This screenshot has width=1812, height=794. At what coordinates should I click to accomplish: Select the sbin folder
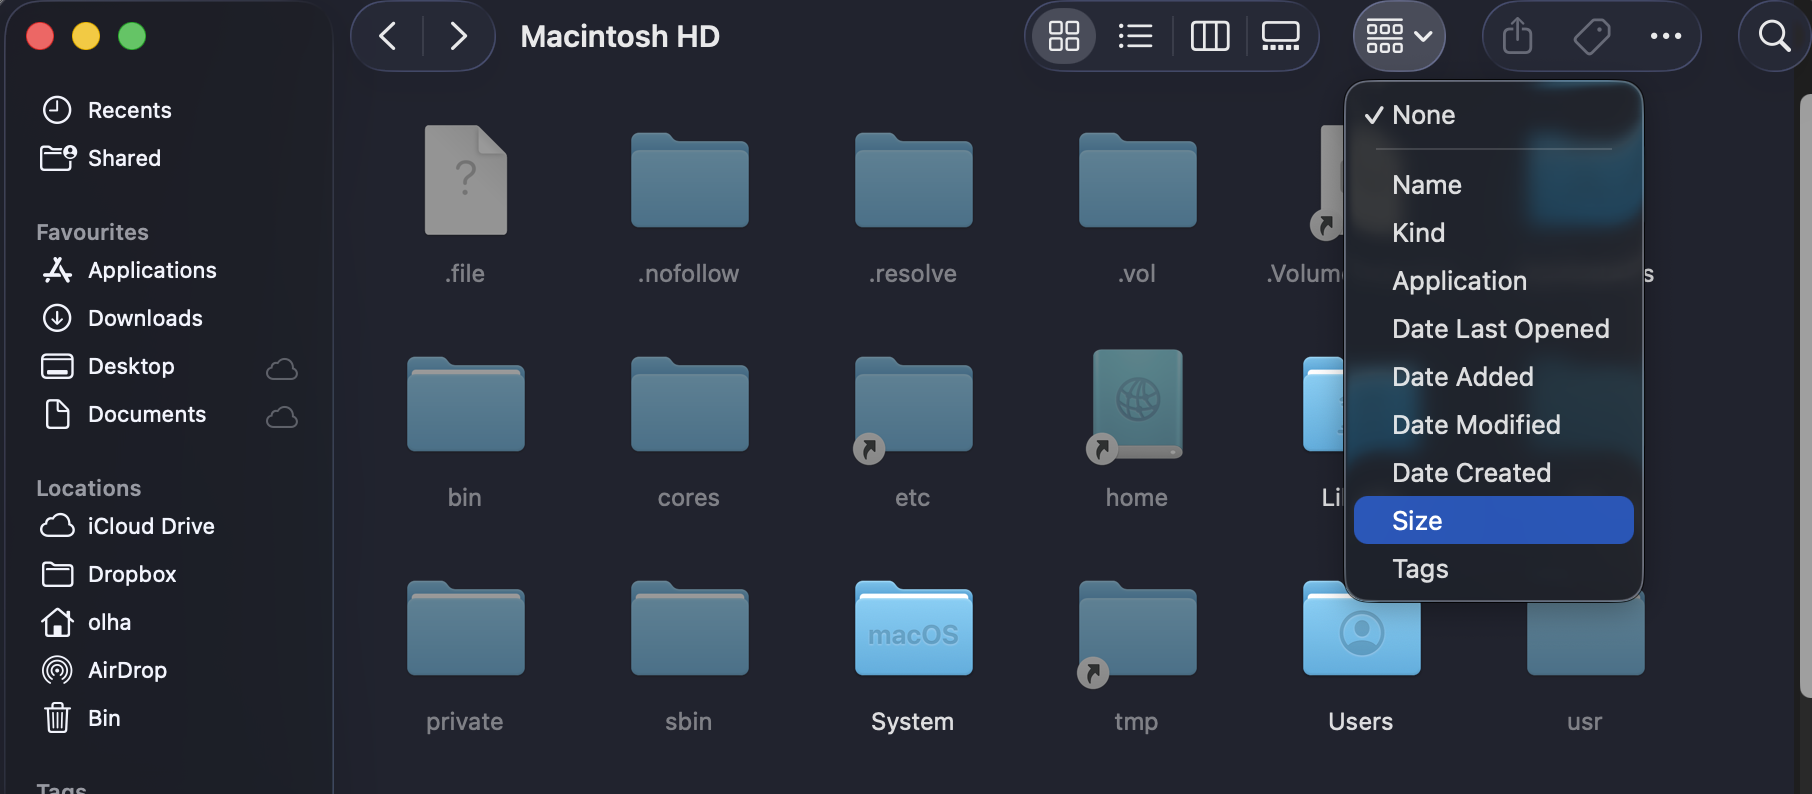tap(690, 628)
